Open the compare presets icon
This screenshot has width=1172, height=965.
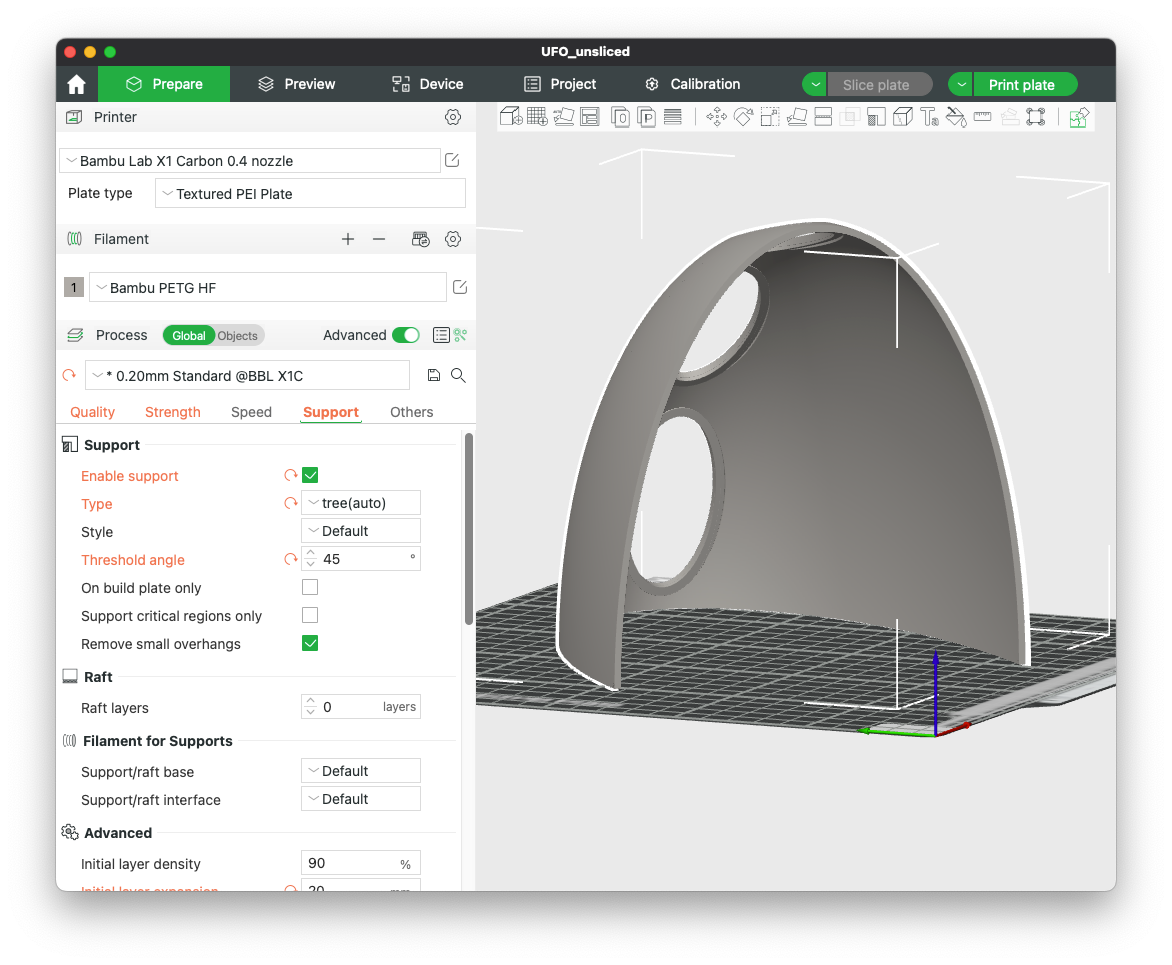pyautogui.click(x=460, y=335)
